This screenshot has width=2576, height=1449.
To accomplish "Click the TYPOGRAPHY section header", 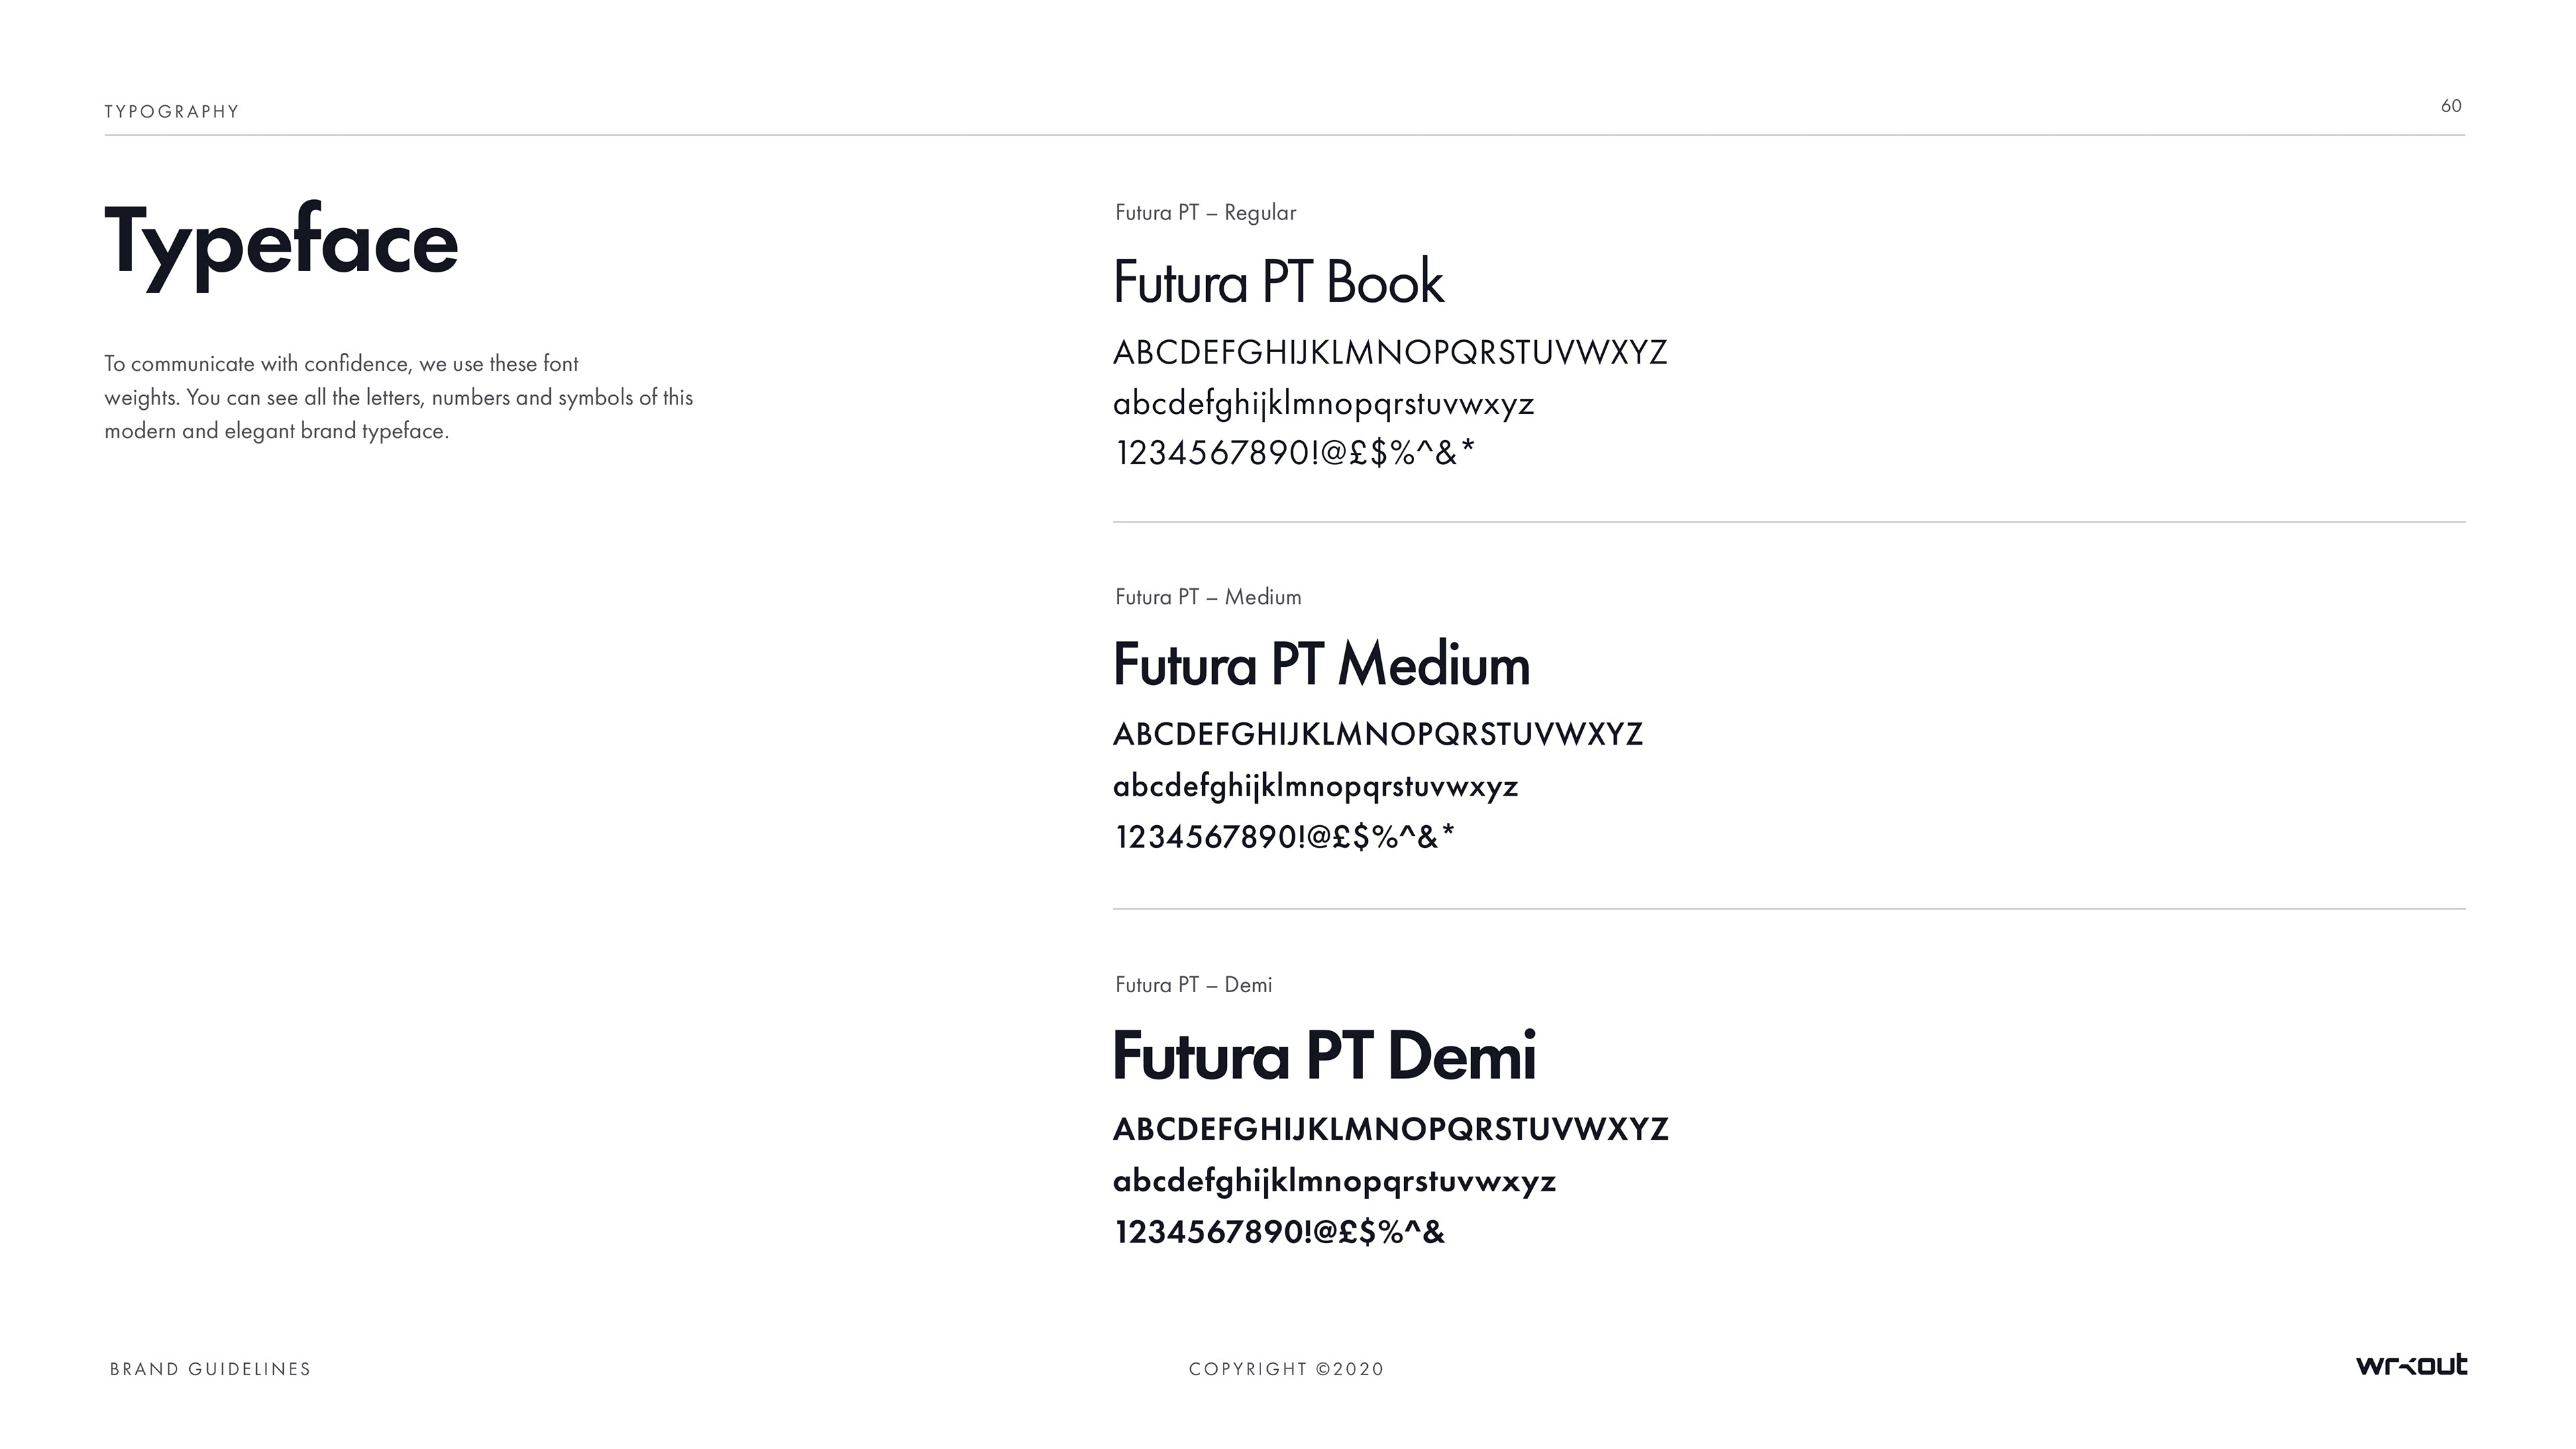I will tap(172, 112).
